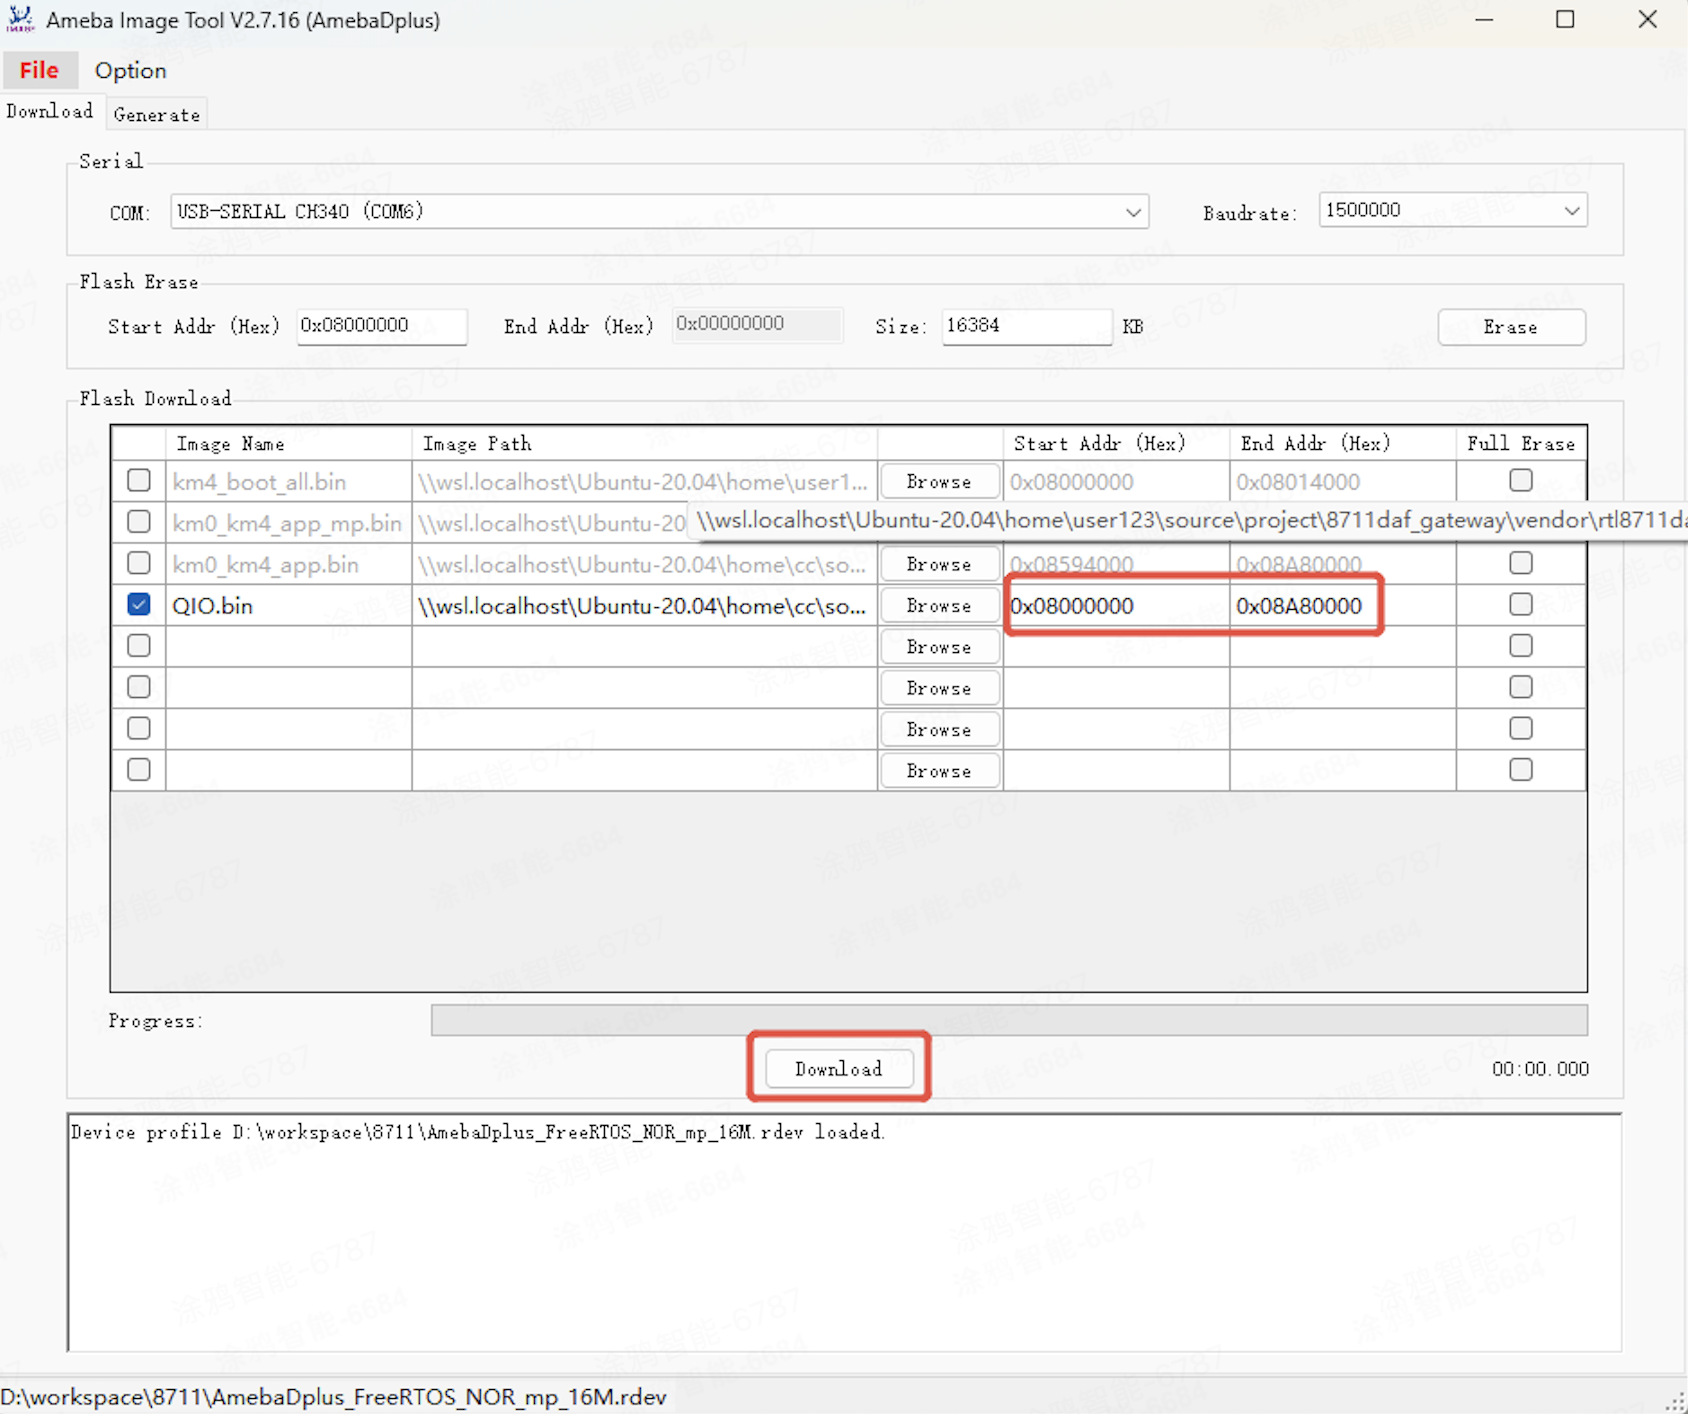Uncheck the QIO.bin image checkbox

(139, 605)
